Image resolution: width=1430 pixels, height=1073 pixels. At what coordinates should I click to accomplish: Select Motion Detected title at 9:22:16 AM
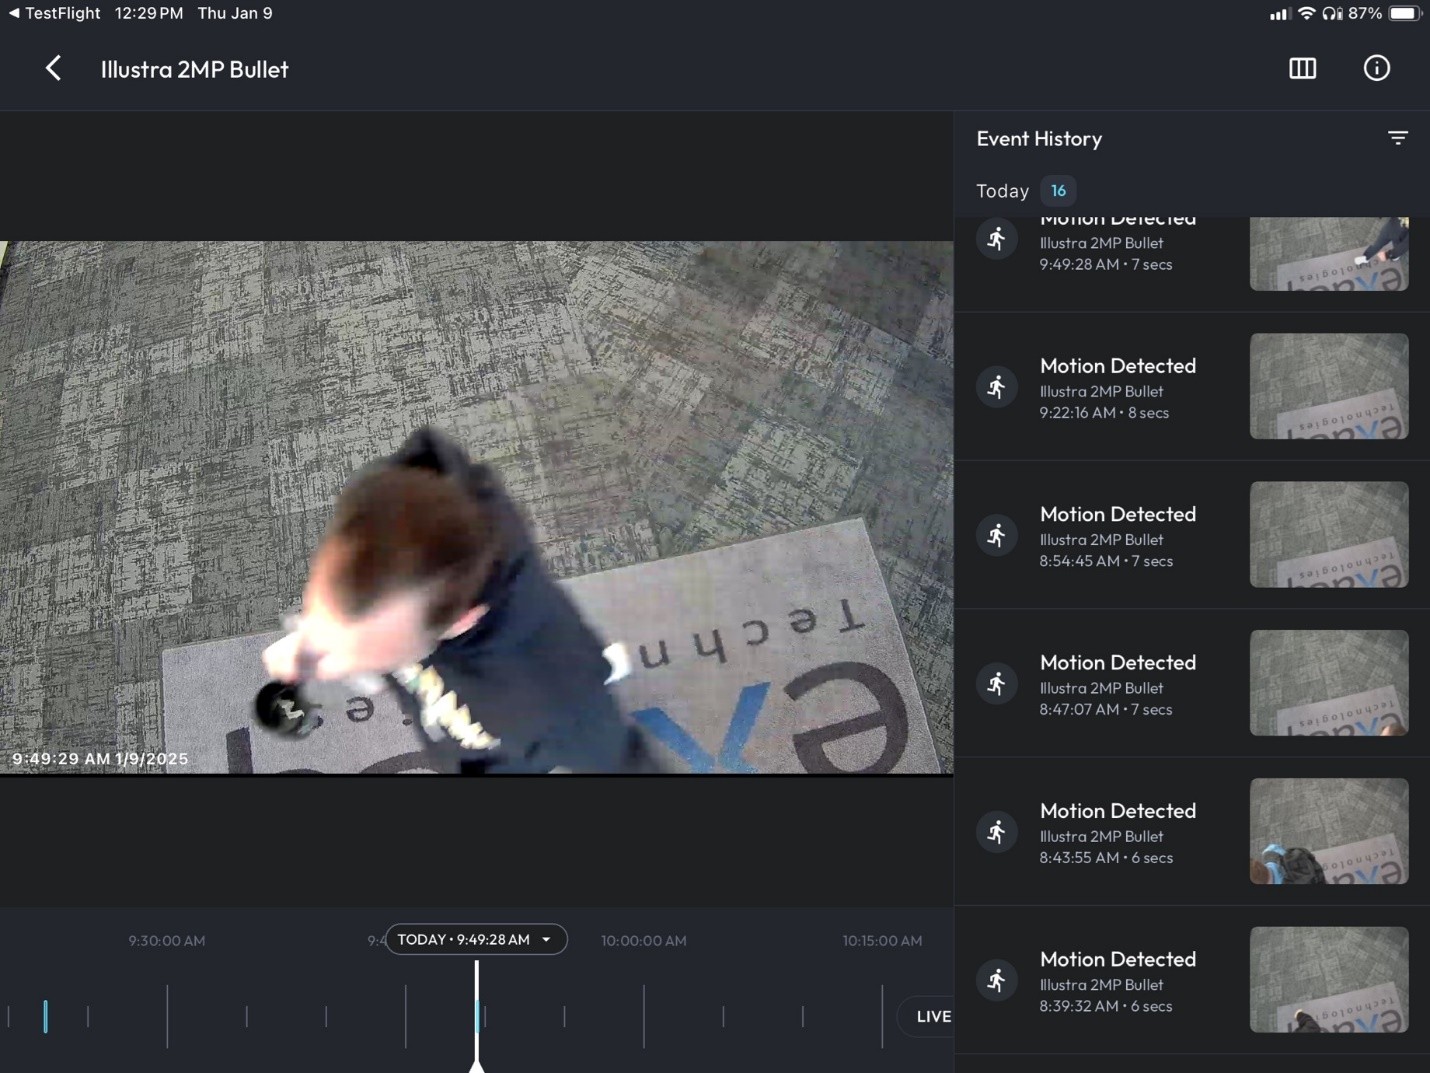pyautogui.click(x=1118, y=366)
